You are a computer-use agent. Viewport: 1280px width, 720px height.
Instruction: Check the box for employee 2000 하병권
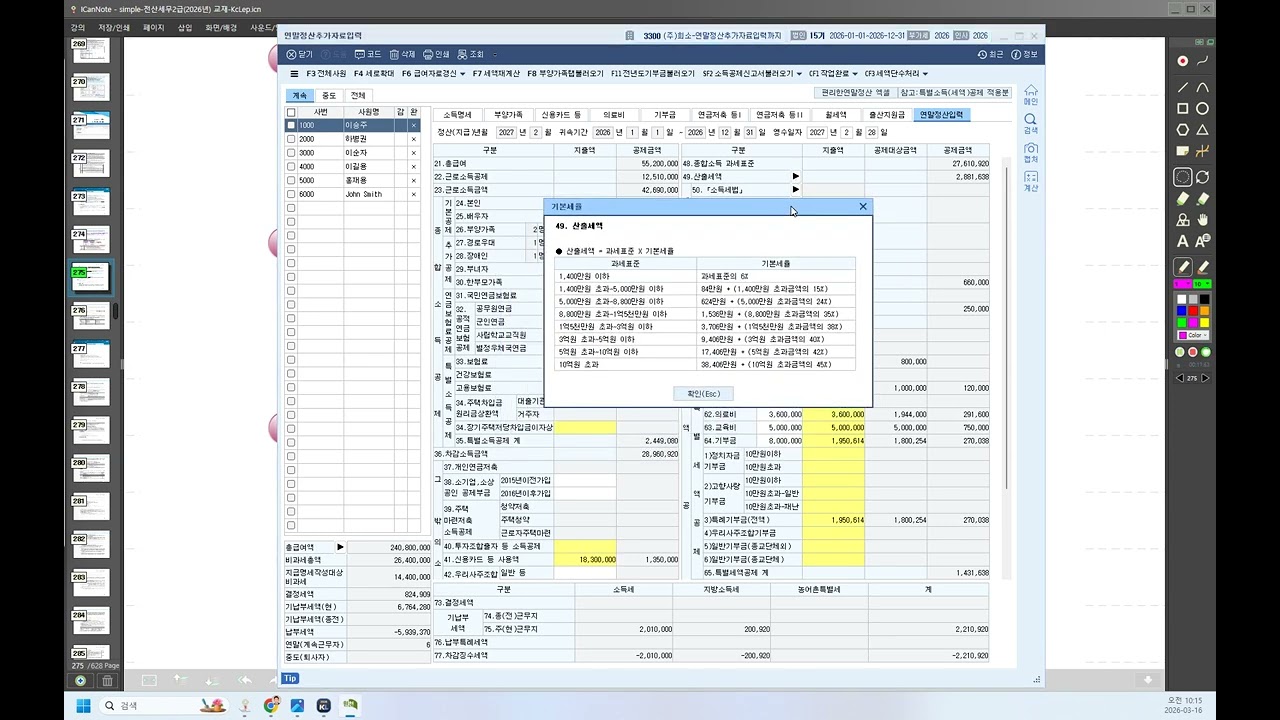point(291,139)
